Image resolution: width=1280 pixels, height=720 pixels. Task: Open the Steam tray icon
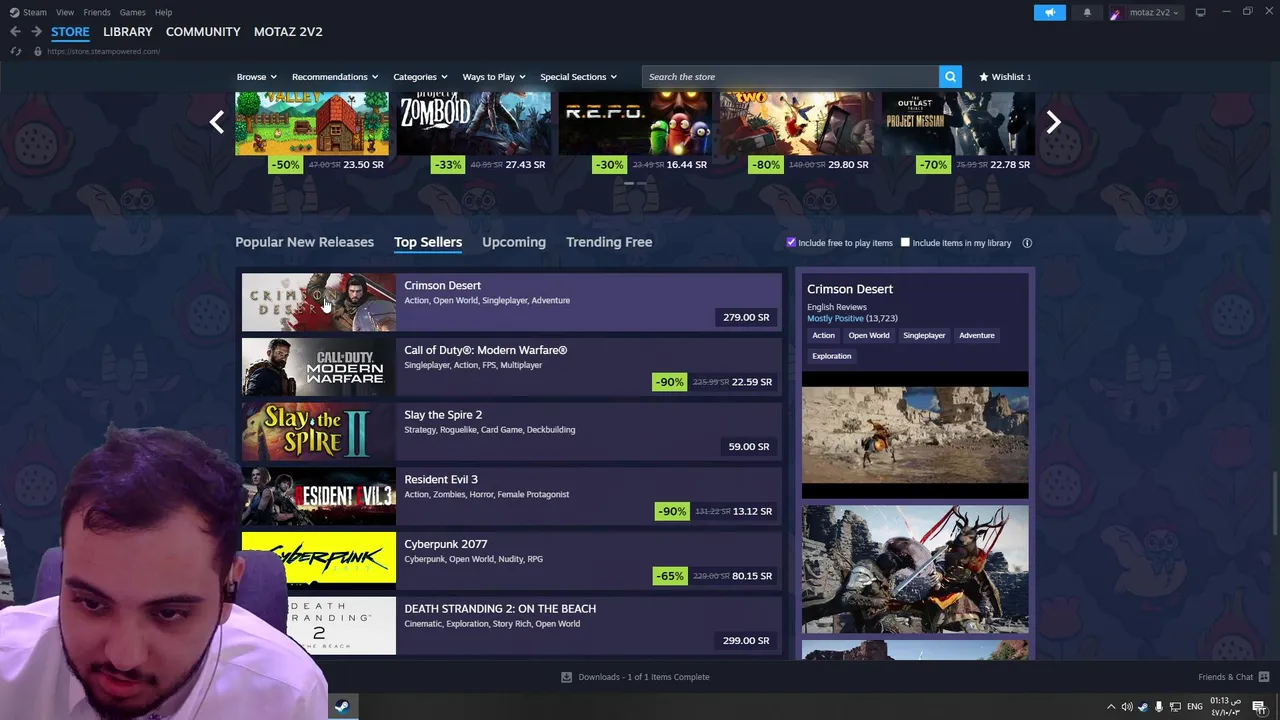(x=1143, y=707)
